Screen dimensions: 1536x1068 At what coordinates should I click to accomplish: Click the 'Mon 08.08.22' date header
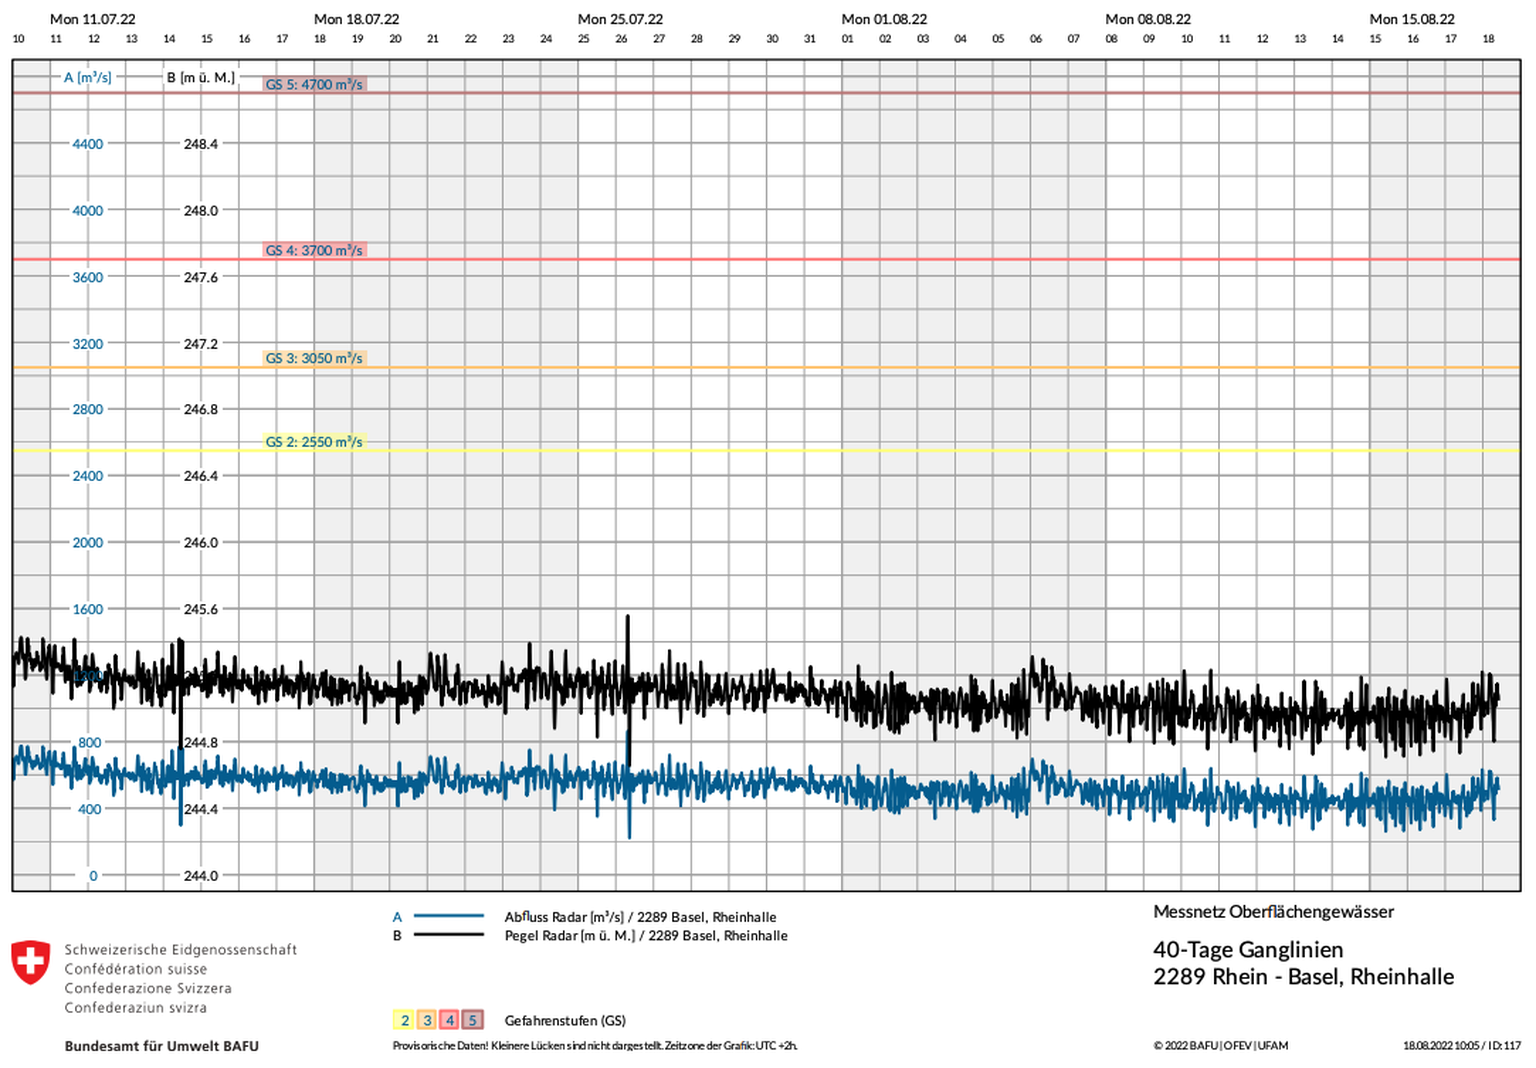[x=1148, y=19]
